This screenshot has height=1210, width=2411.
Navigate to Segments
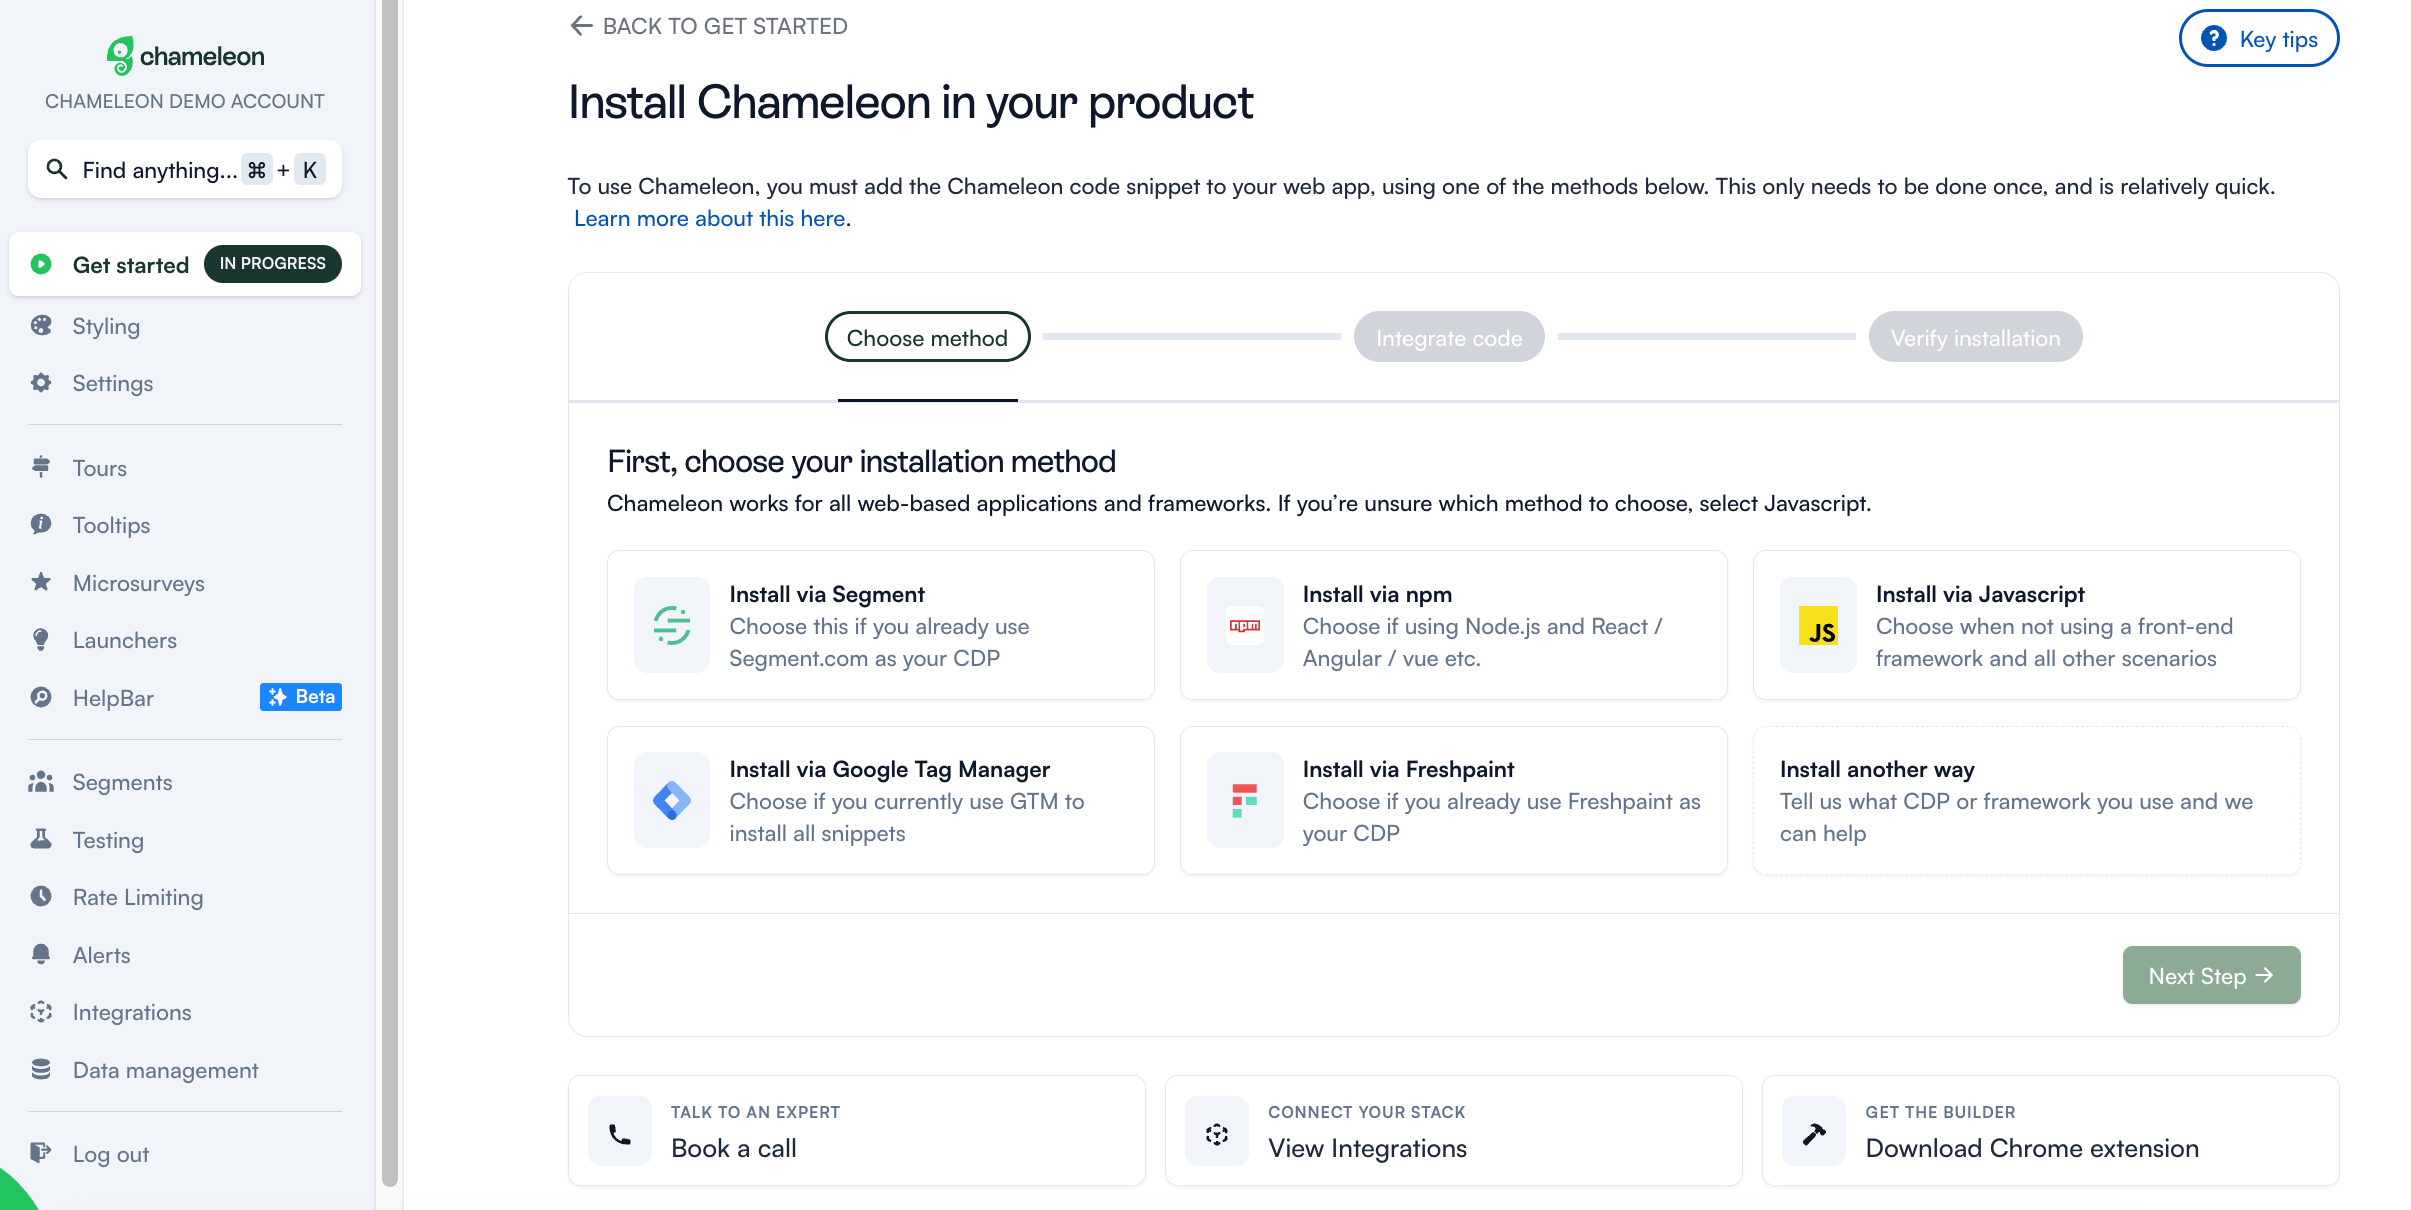[x=122, y=782]
